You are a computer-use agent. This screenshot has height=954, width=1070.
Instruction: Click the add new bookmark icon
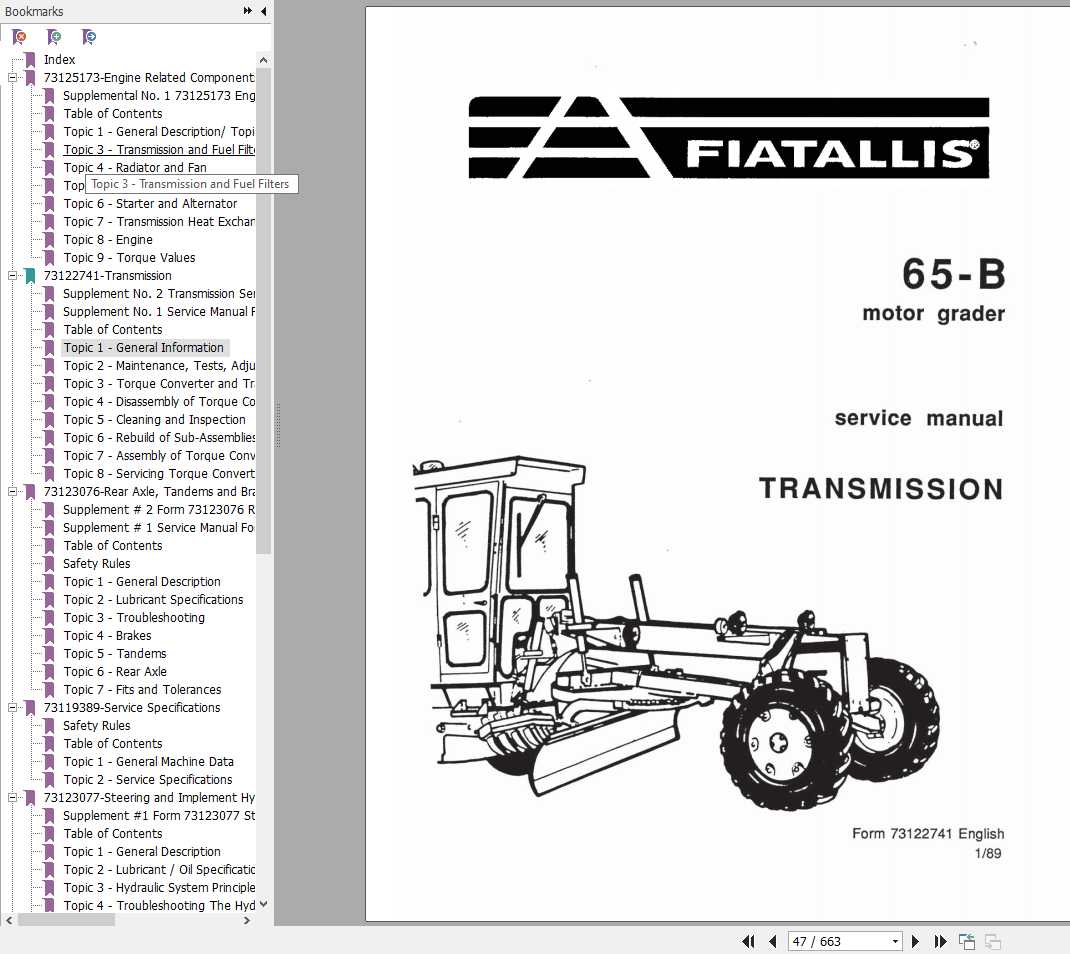click(54, 36)
